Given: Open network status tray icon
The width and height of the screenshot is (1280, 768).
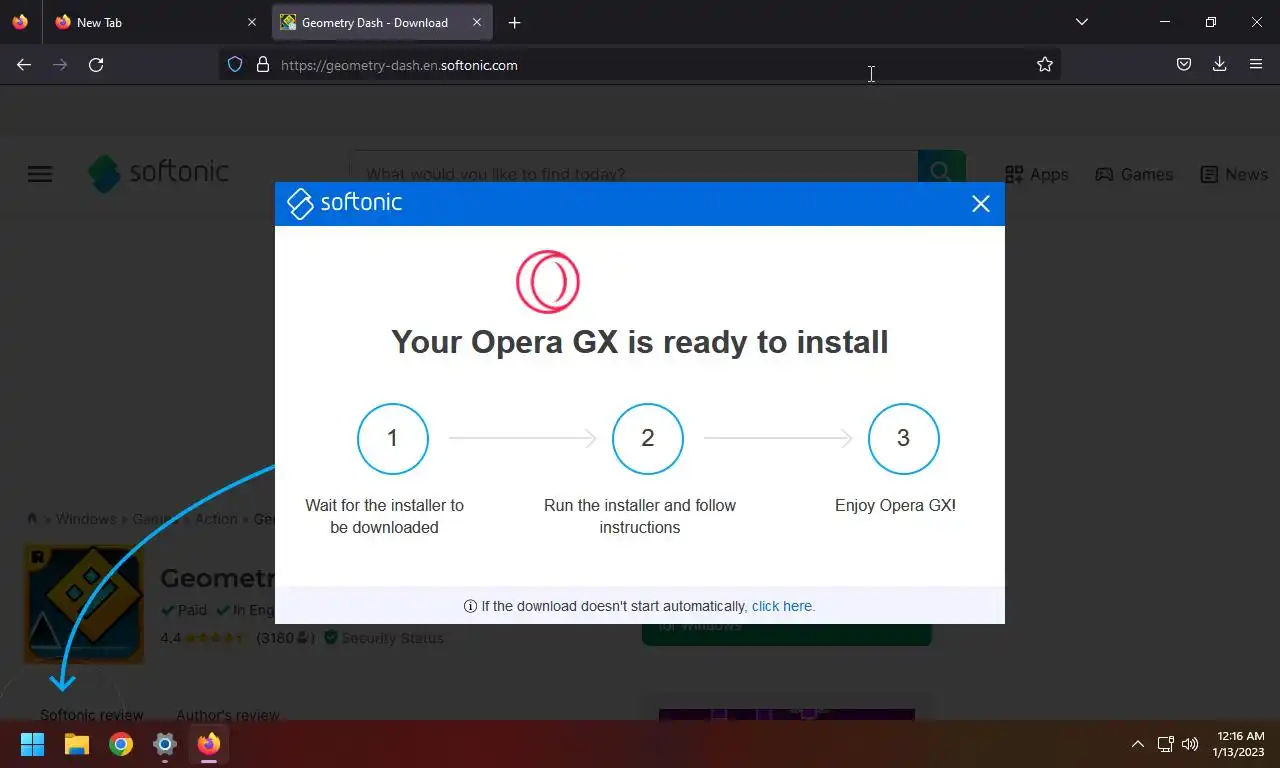Looking at the screenshot, I should pos(1166,744).
